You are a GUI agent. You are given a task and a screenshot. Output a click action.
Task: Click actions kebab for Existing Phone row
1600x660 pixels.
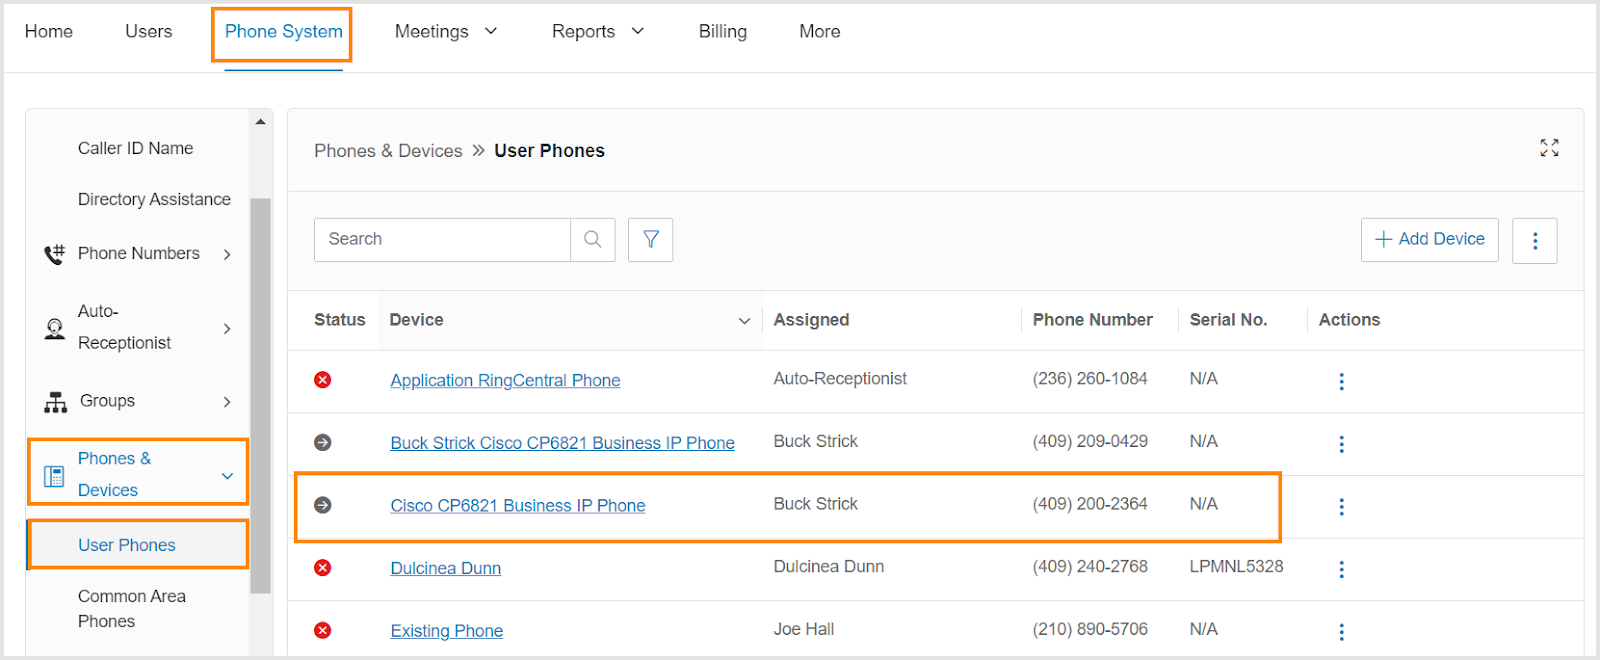pyautogui.click(x=1341, y=632)
